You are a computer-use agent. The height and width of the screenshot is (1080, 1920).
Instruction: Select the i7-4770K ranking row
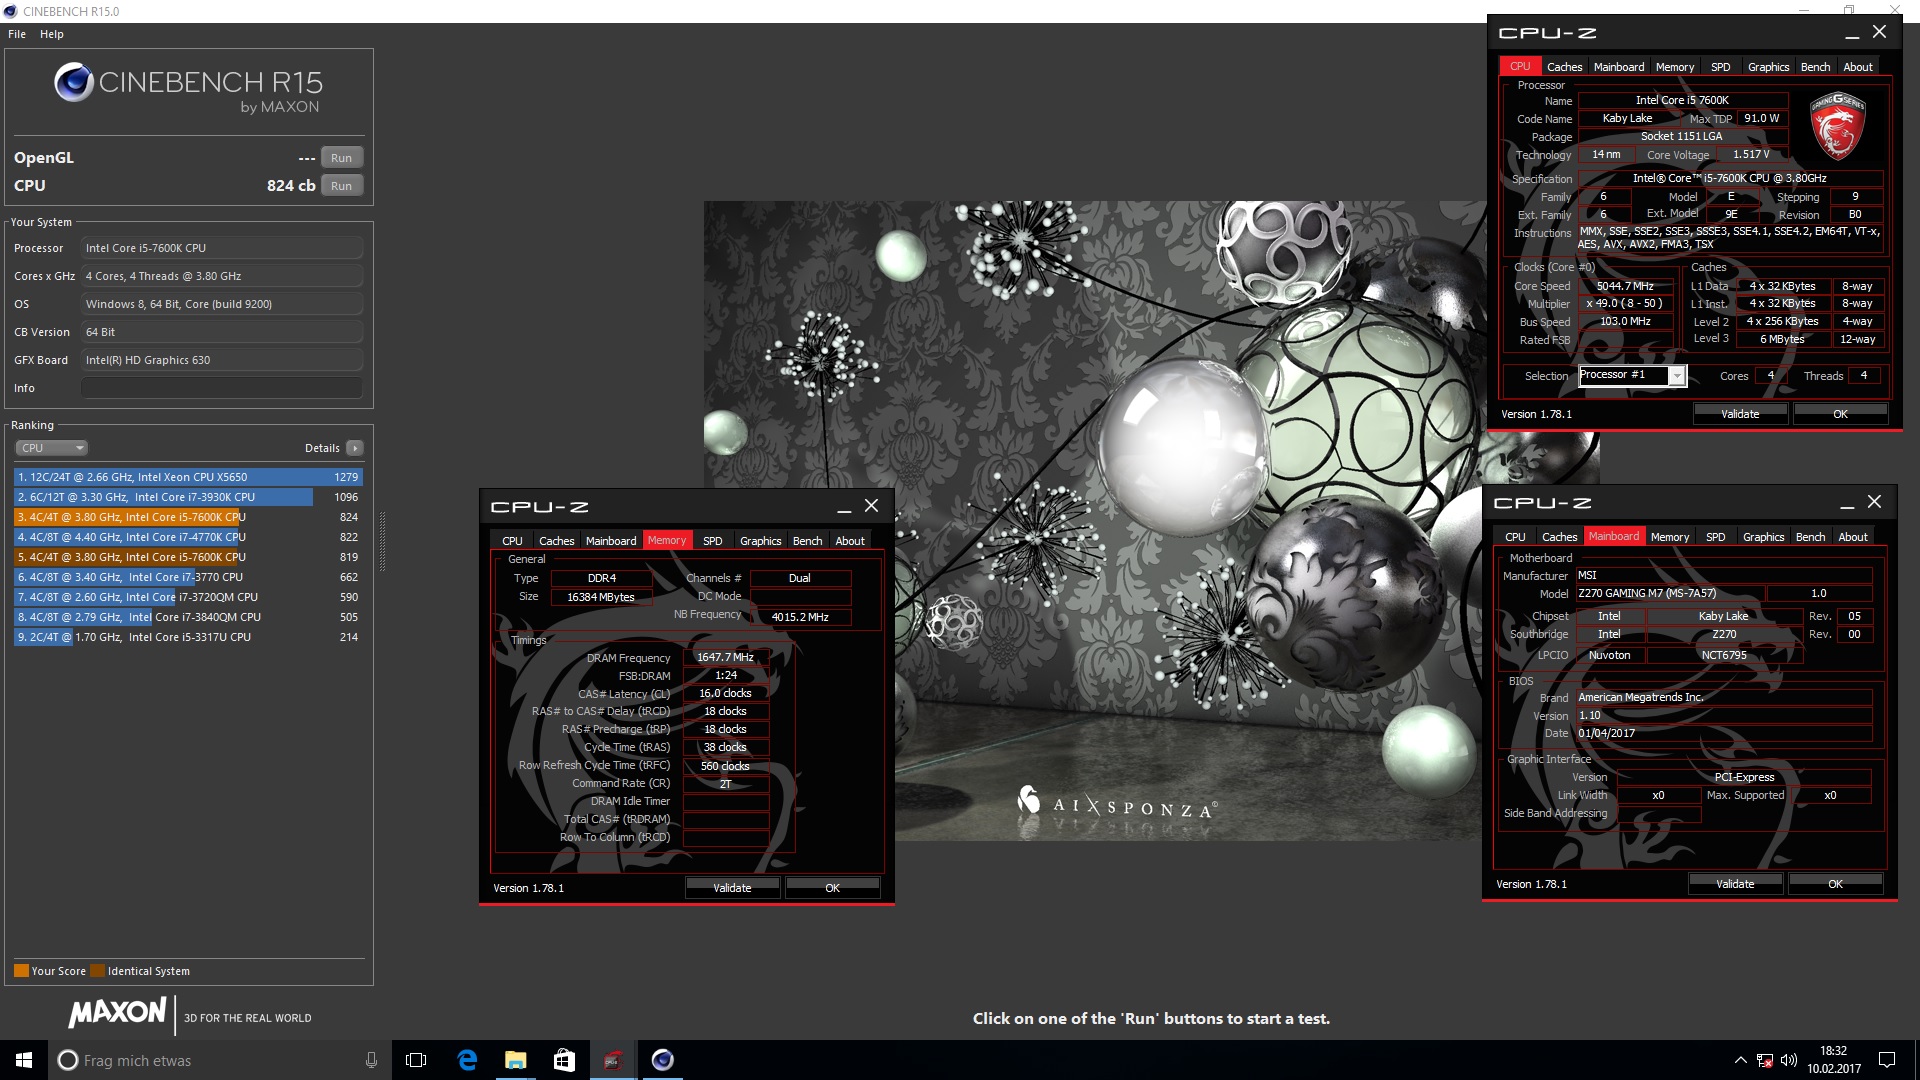(x=188, y=537)
